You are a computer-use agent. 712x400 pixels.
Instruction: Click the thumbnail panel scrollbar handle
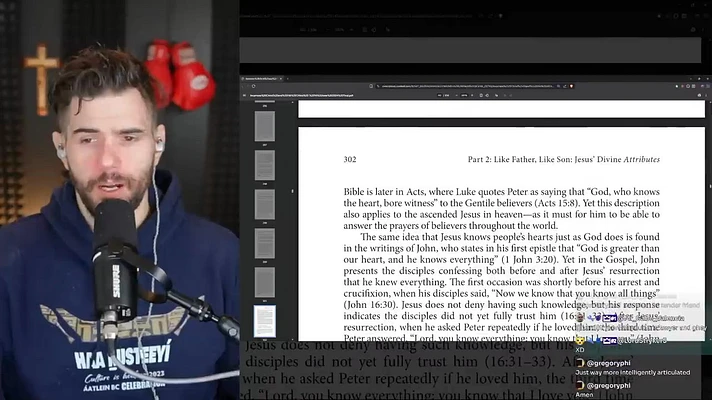(x=292, y=191)
